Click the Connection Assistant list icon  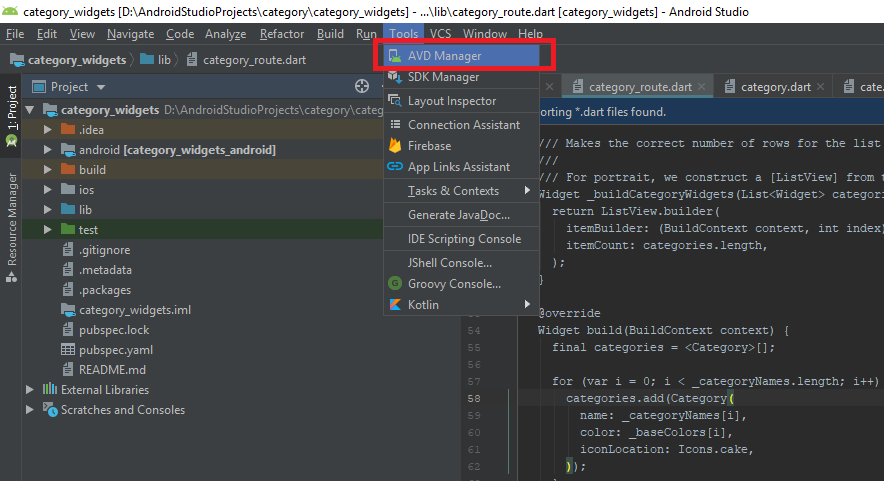(394, 125)
